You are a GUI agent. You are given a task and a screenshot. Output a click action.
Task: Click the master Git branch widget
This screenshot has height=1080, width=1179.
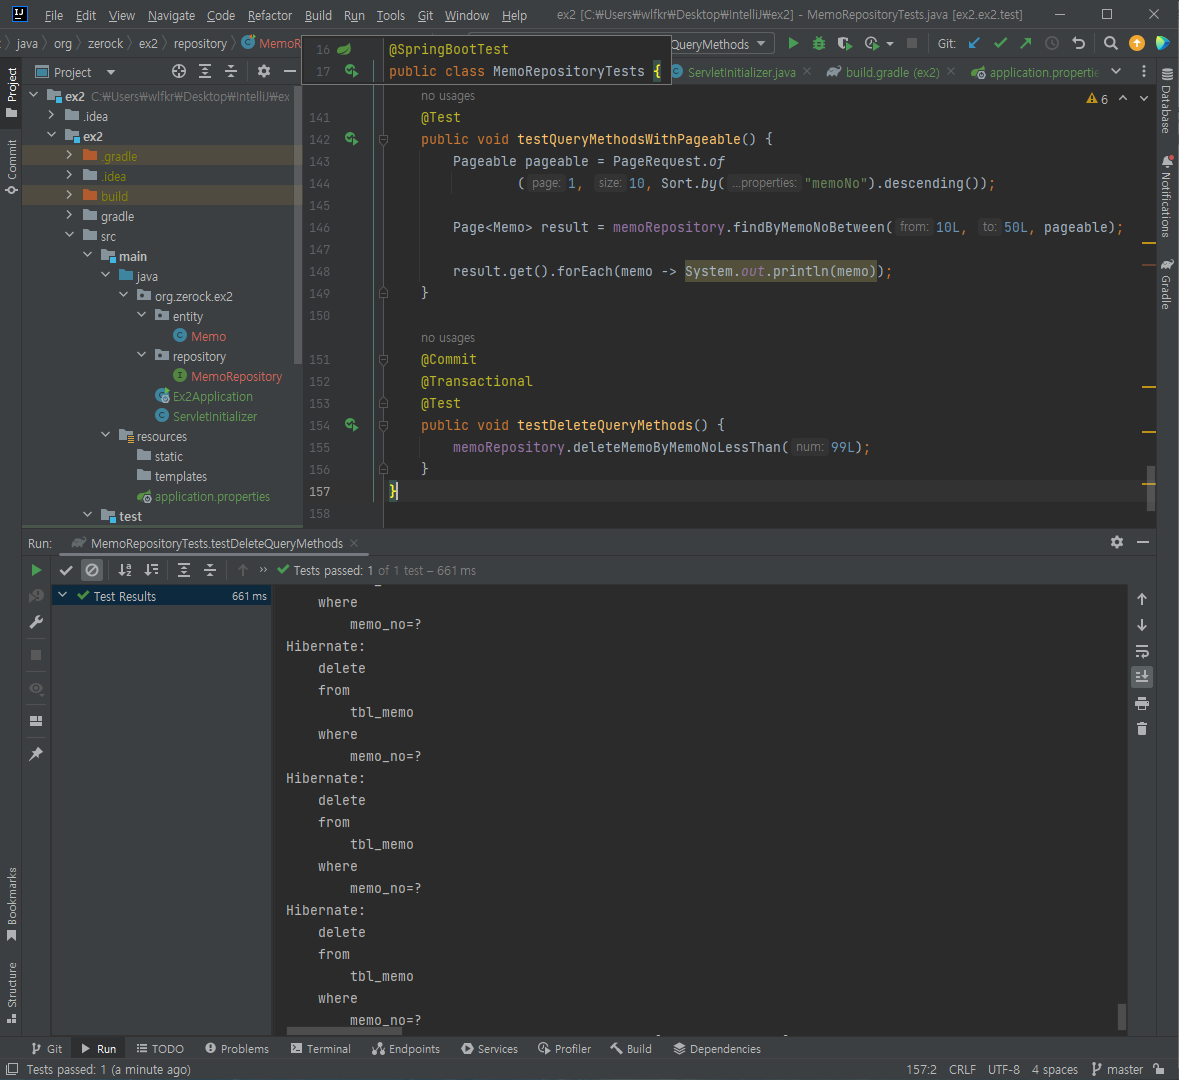1117,1069
